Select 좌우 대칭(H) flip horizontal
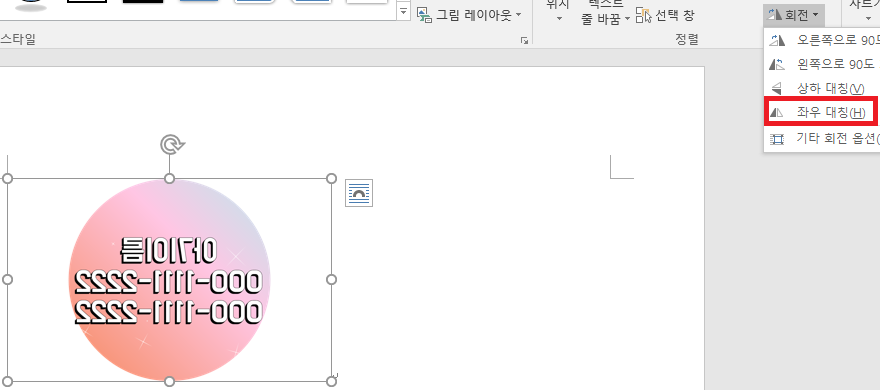The height and width of the screenshot is (390, 880). (820, 112)
